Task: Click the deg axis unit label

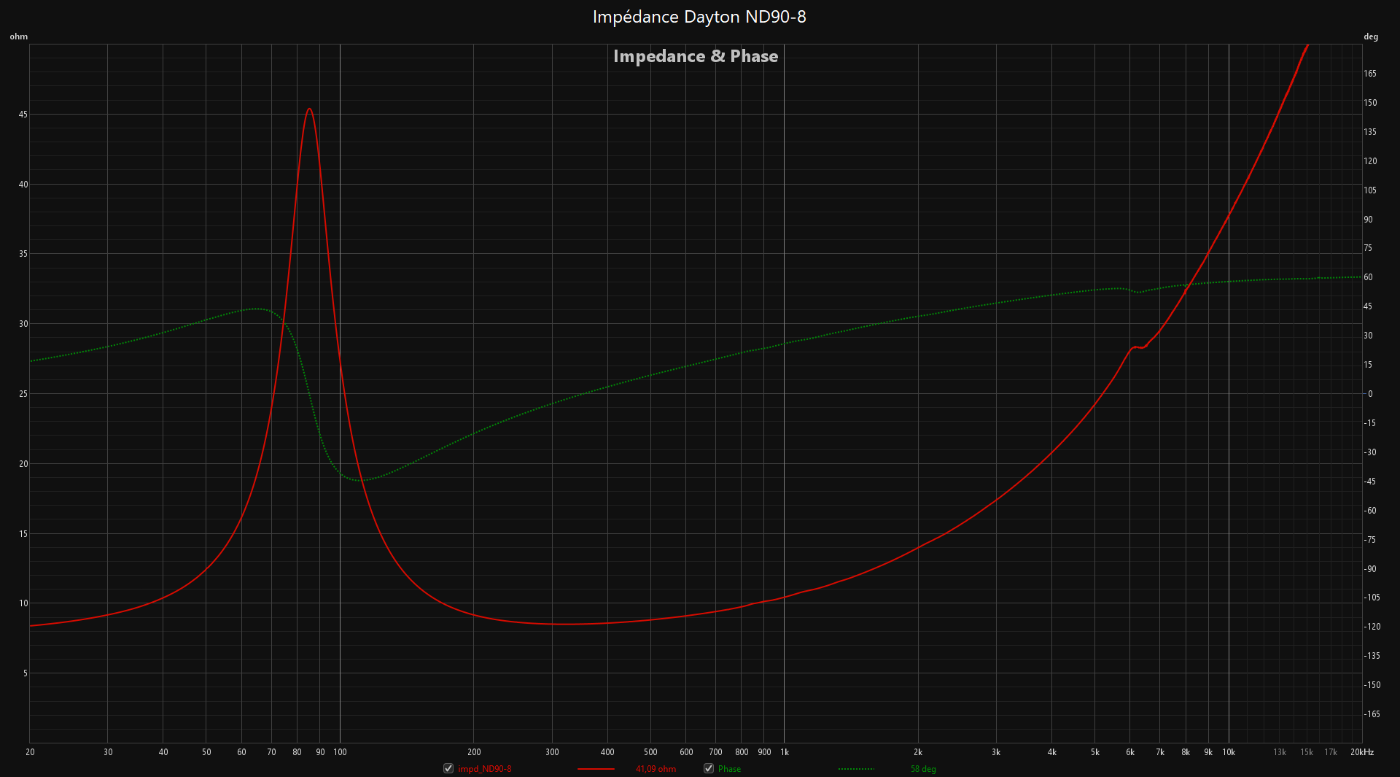Action: coord(1370,37)
